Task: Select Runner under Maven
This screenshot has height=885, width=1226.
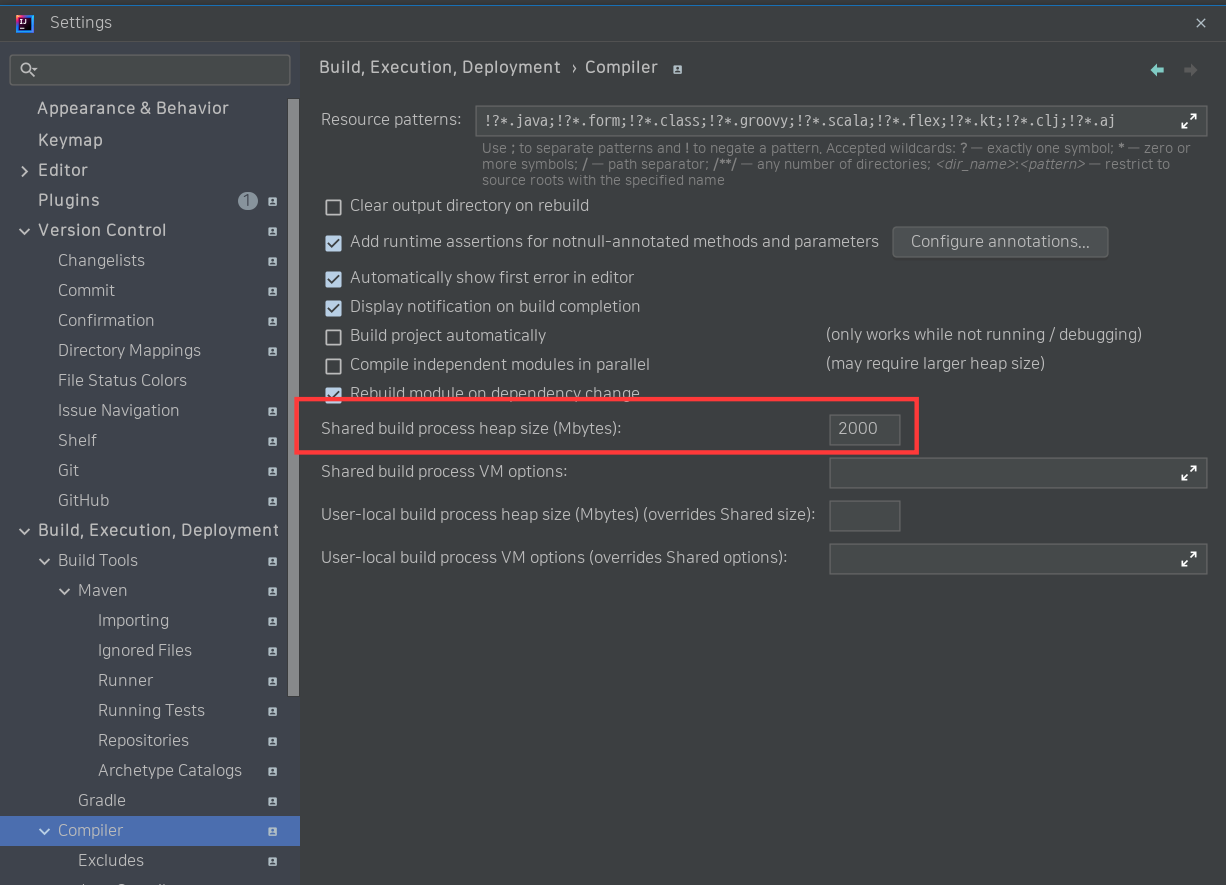Action: coord(125,680)
